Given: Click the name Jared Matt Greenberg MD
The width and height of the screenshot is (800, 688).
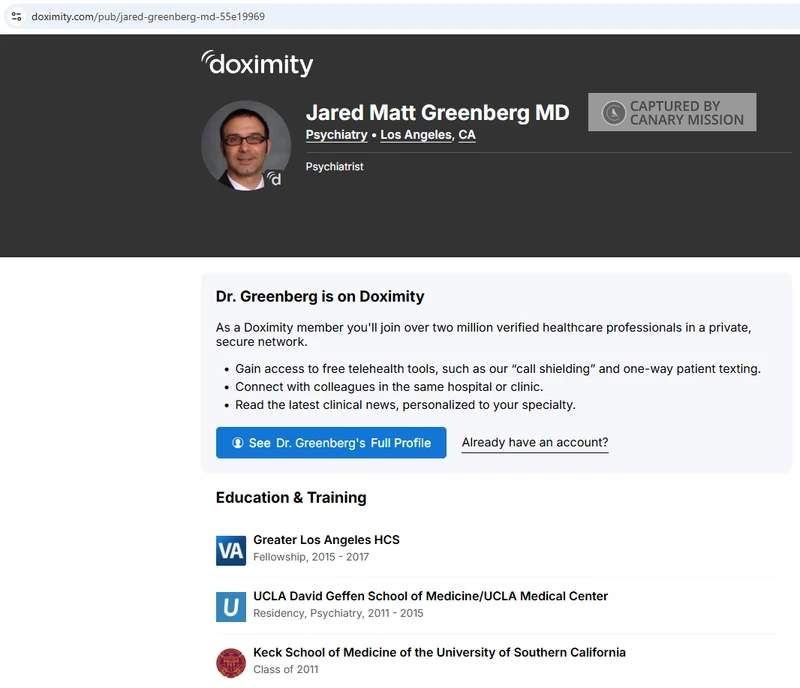Looking at the screenshot, I should click(x=437, y=112).
